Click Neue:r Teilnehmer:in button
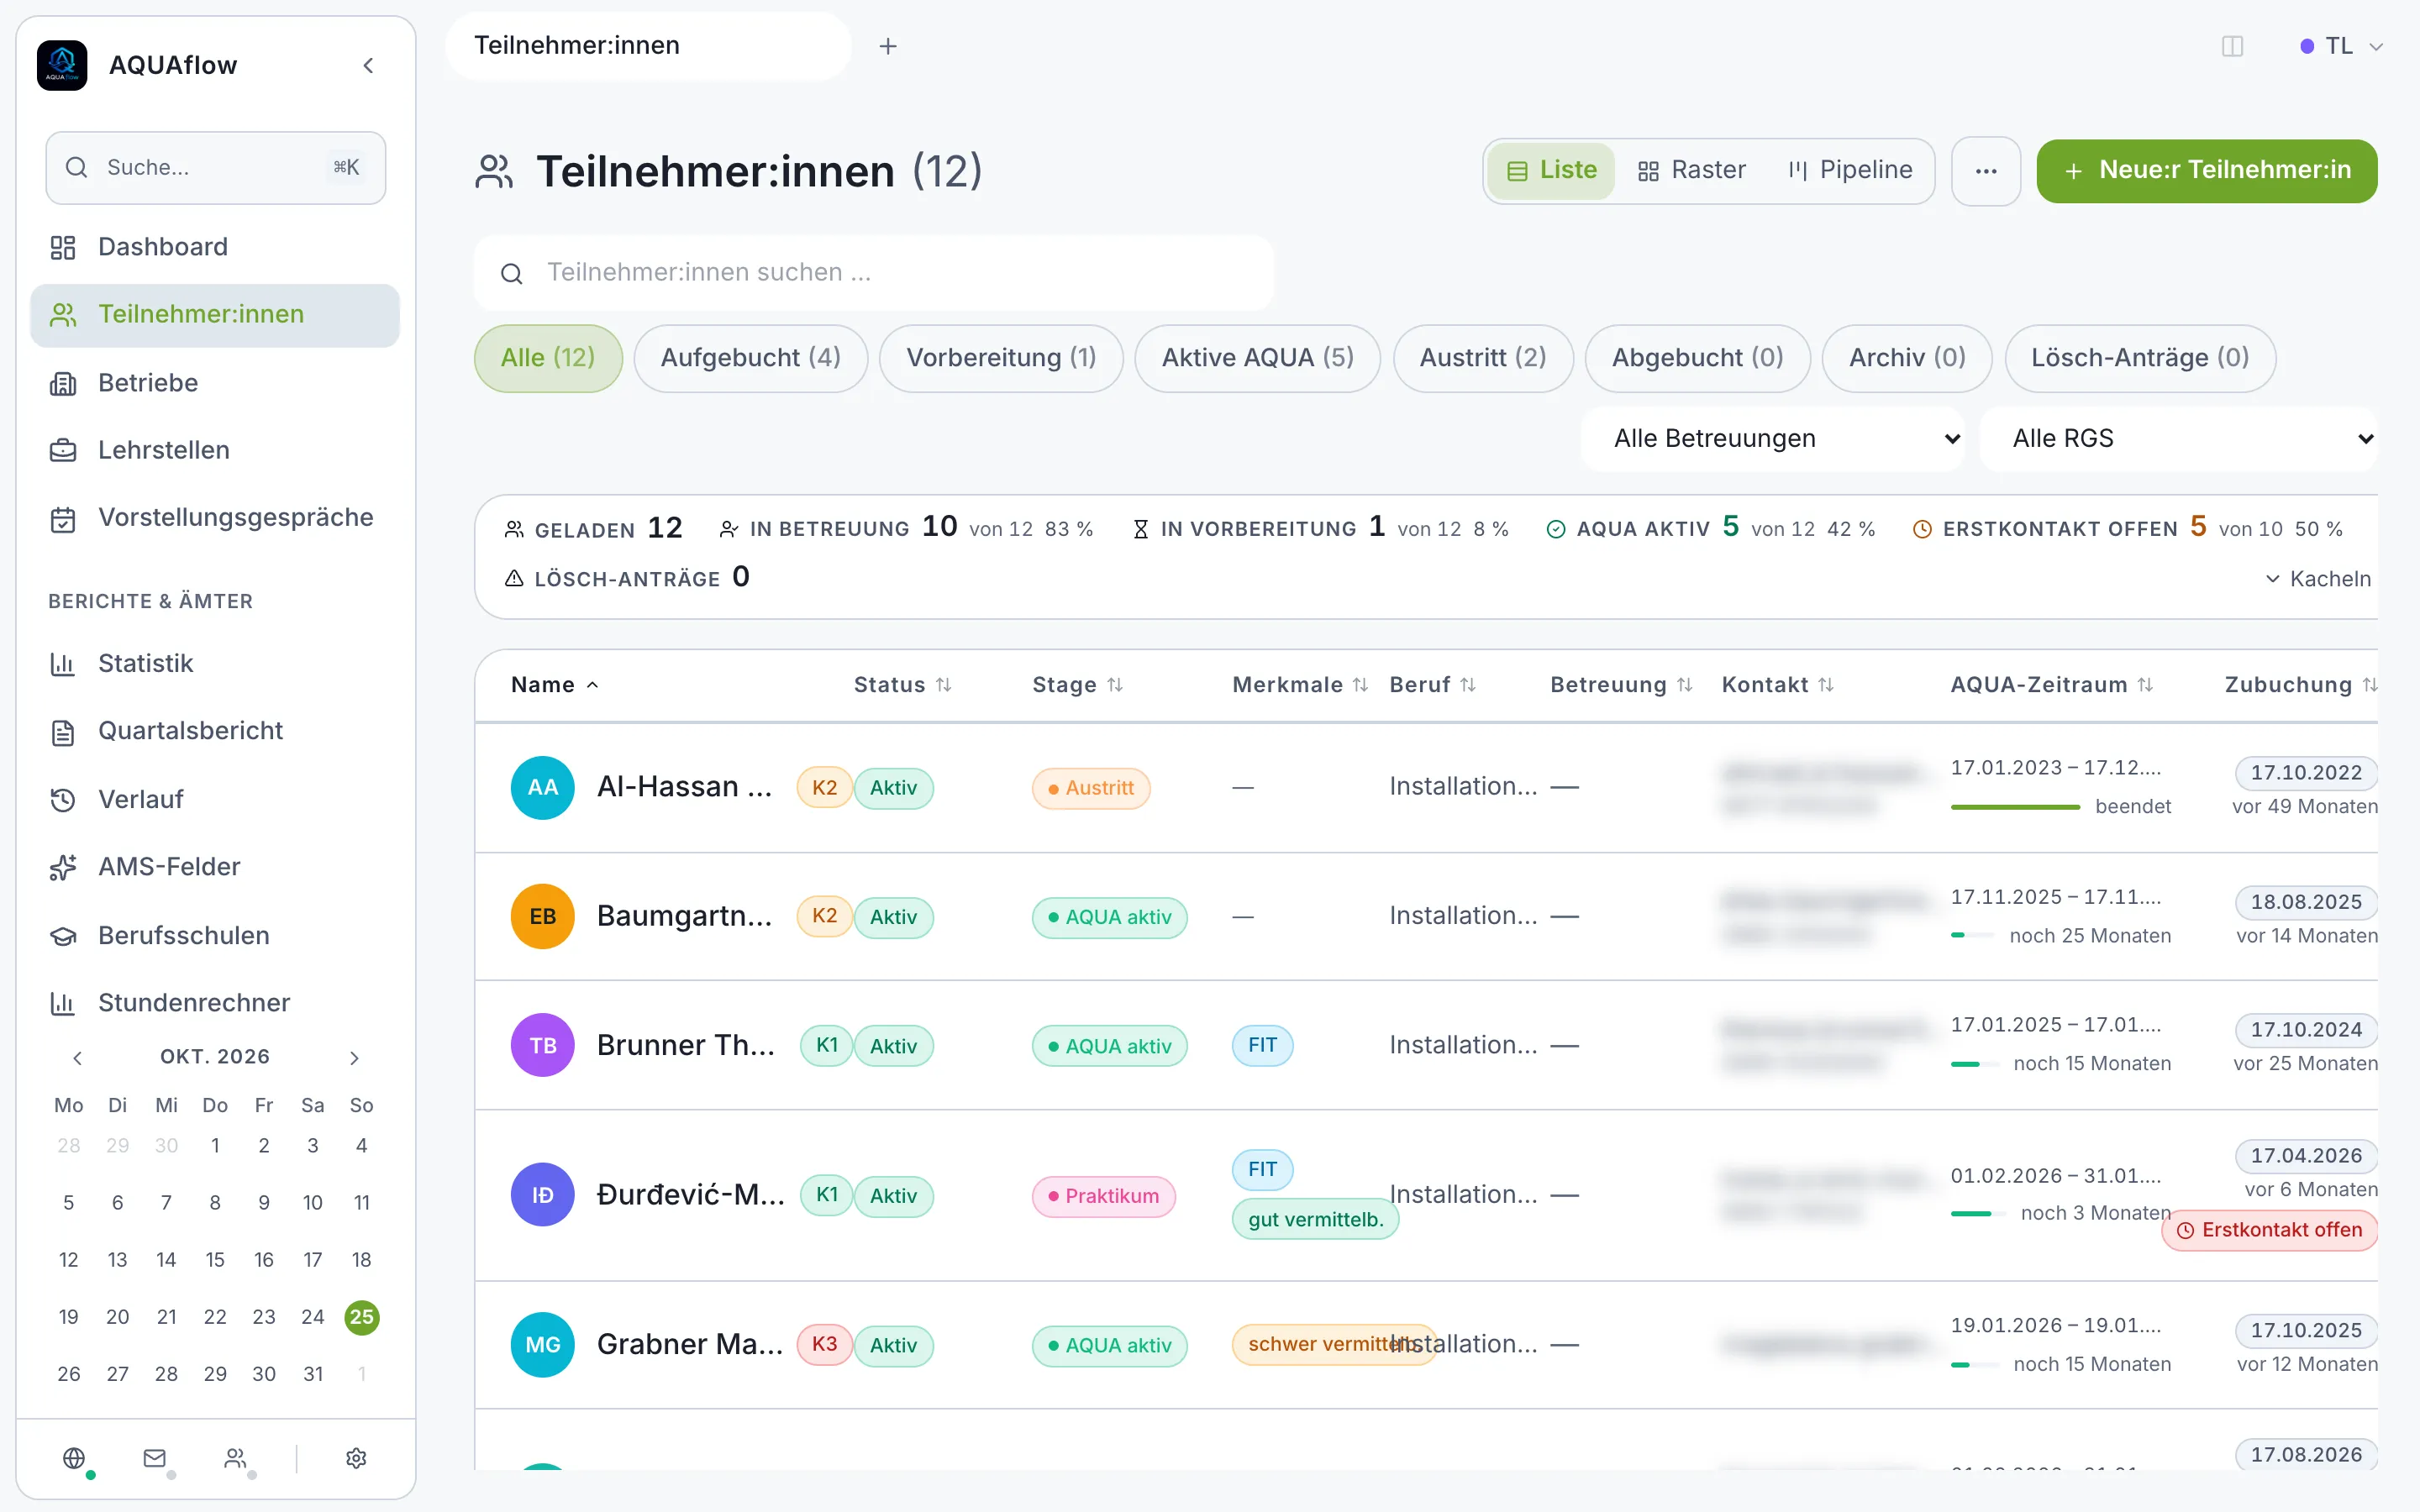Screen dimensions: 2420x1512 coord(2206,171)
